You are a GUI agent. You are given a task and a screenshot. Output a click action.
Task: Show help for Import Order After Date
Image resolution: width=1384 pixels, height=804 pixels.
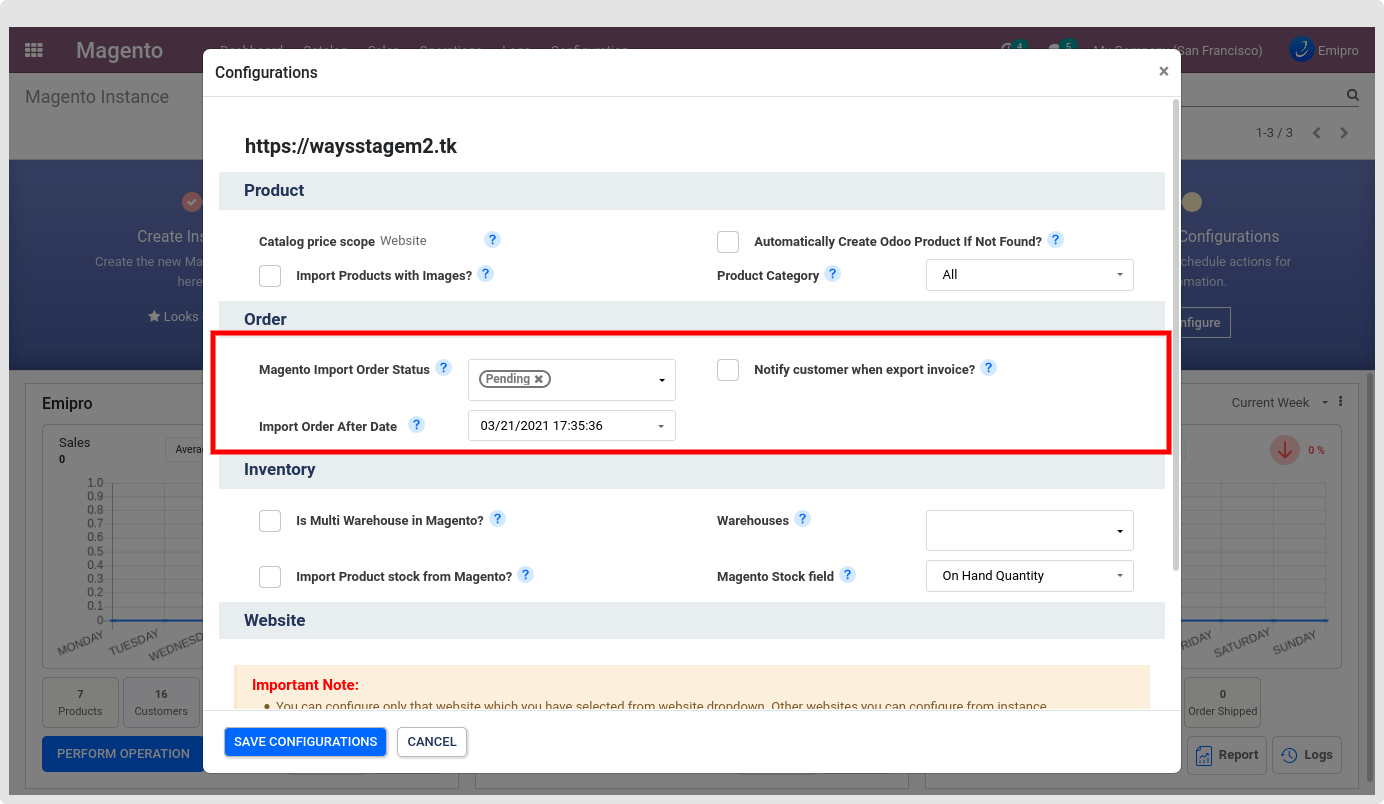tap(416, 425)
